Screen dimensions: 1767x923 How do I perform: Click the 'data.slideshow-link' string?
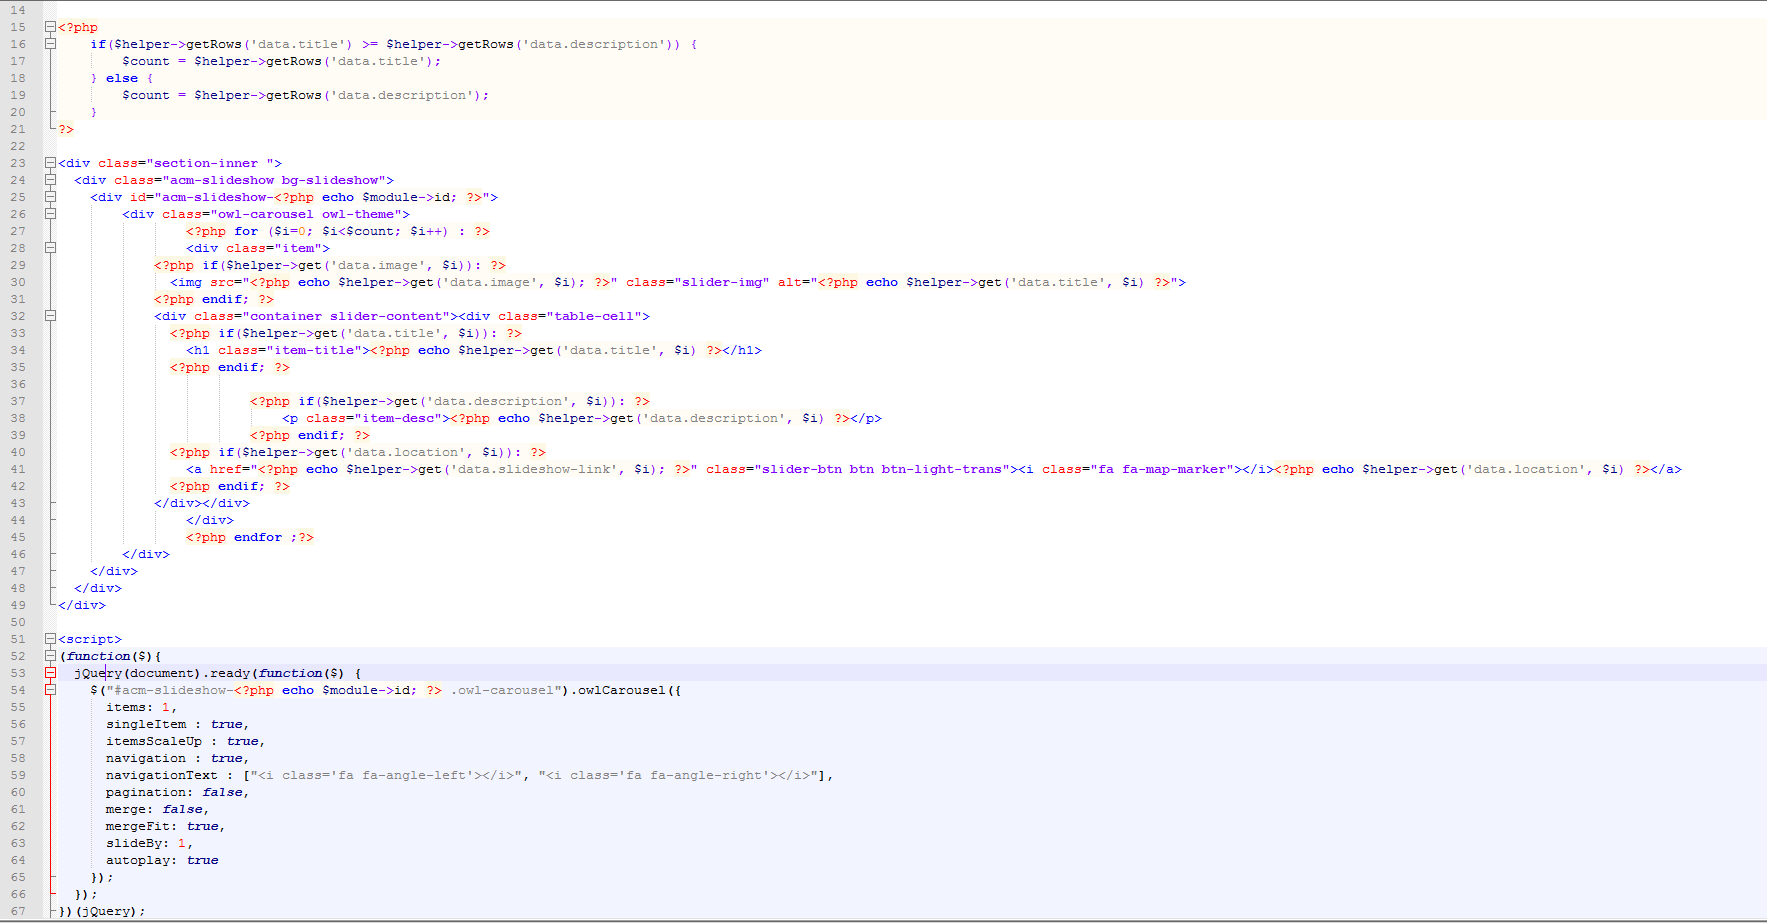(534, 469)
